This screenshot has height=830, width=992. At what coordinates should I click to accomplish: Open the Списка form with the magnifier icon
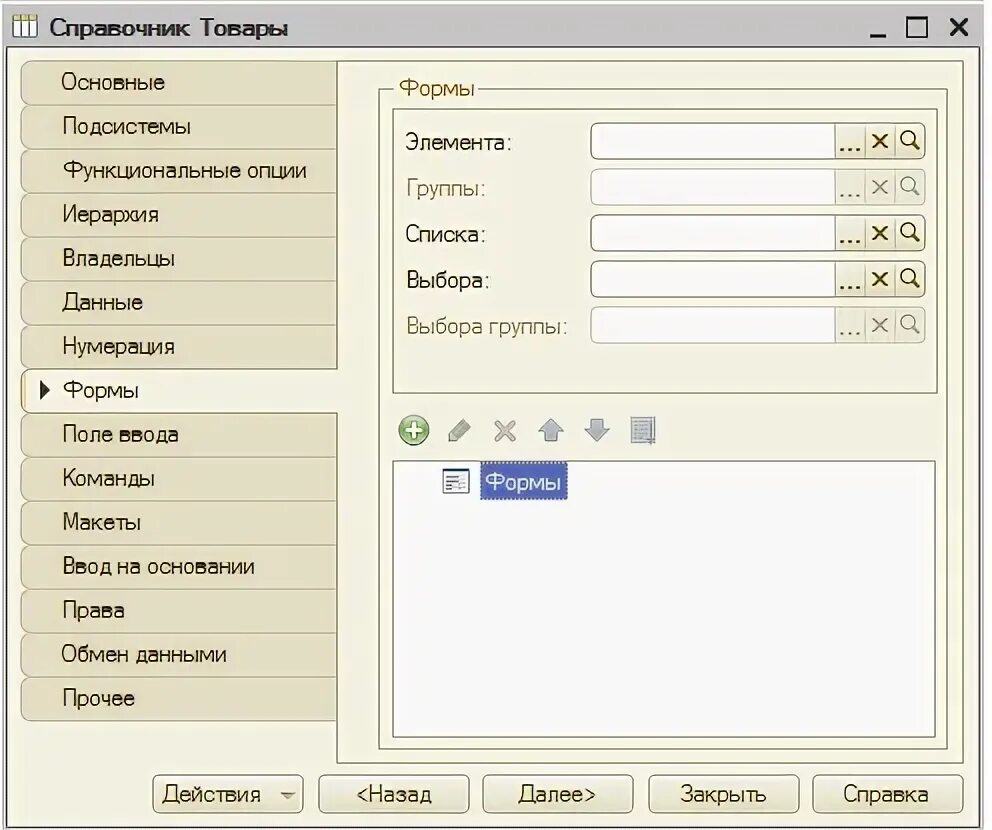point(910,233)
